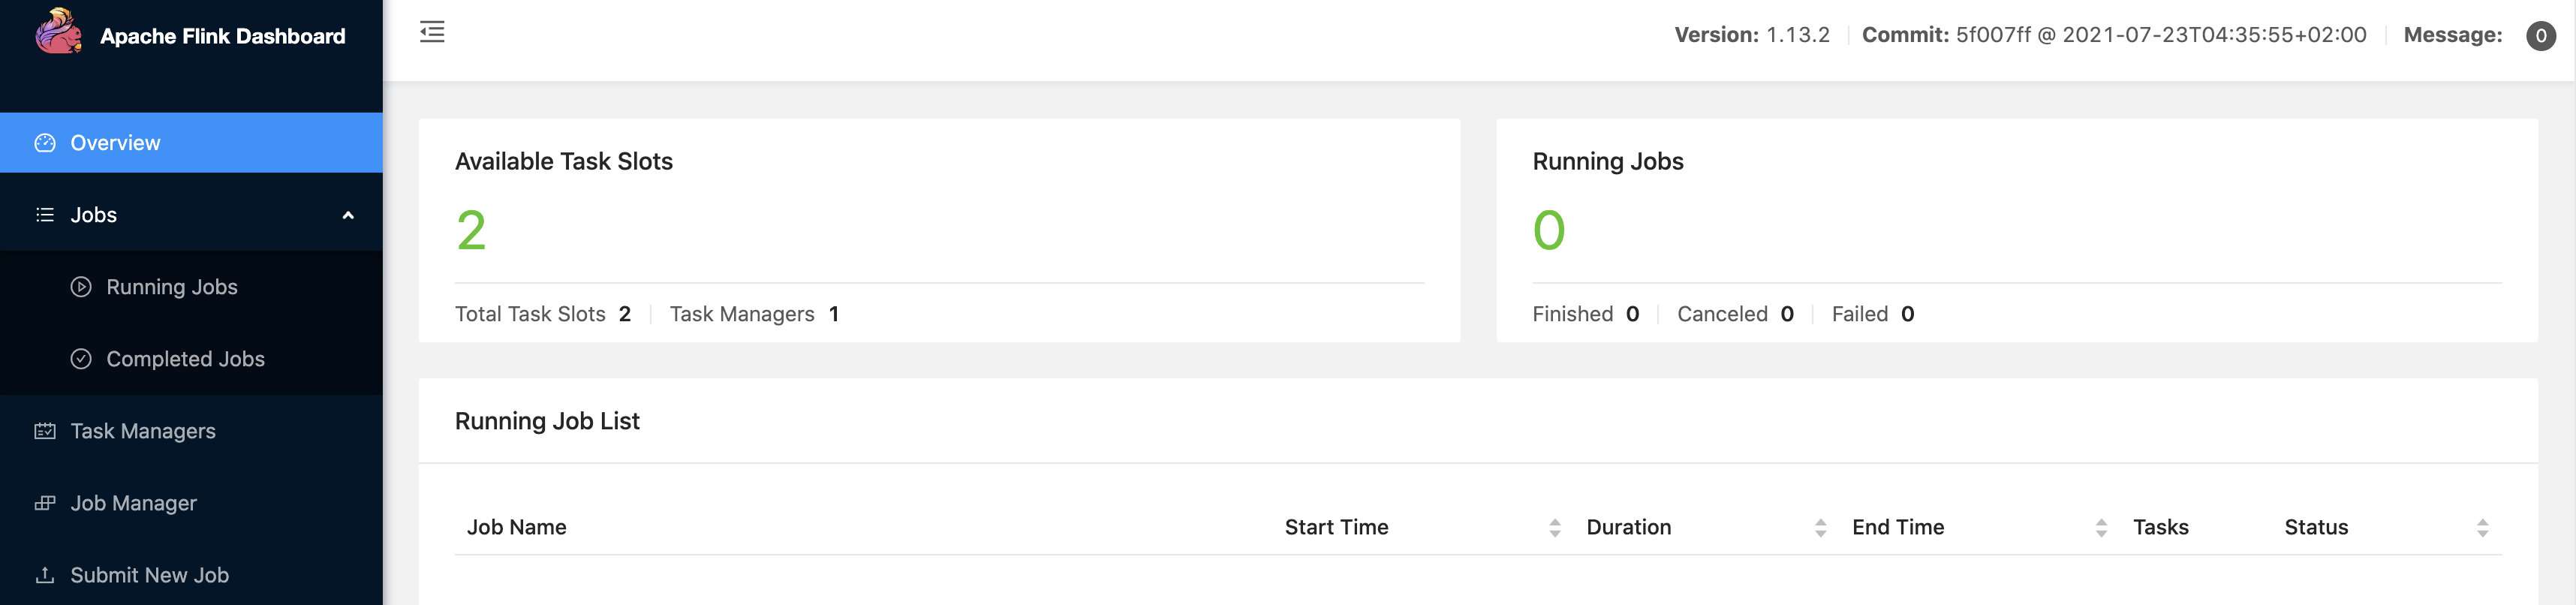Go to Task Managers page
Screen dimensions: 2576x605
point(143,431)
